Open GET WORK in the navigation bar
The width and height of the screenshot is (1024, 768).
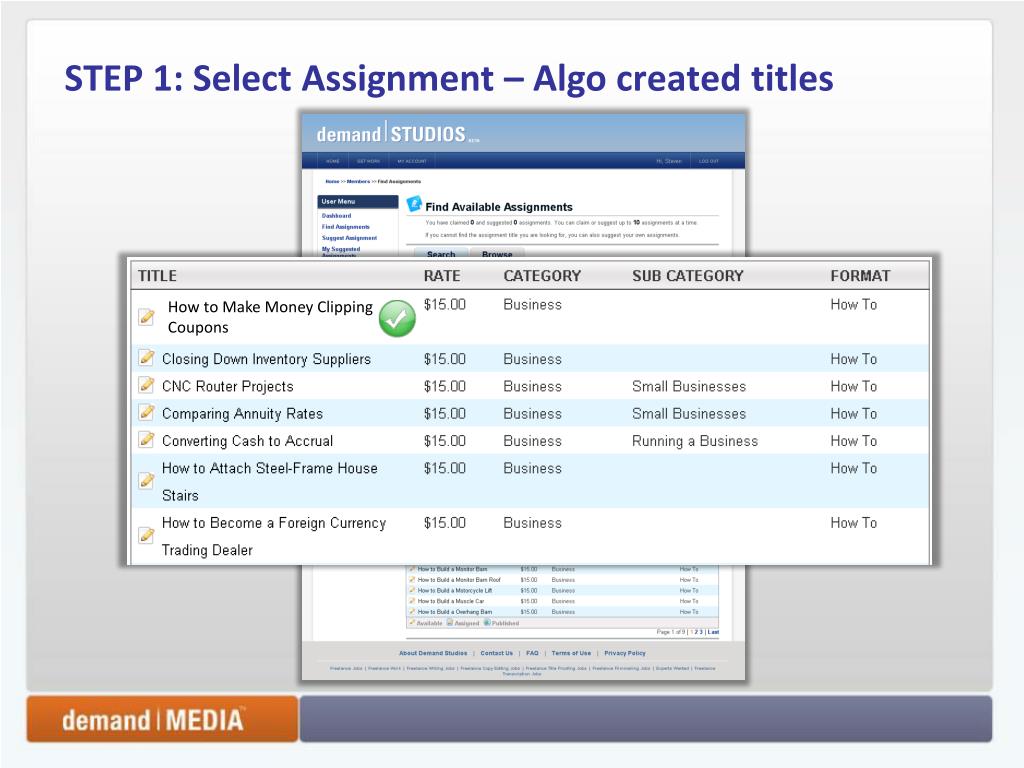pyautogui.click(x=368, y=161)
